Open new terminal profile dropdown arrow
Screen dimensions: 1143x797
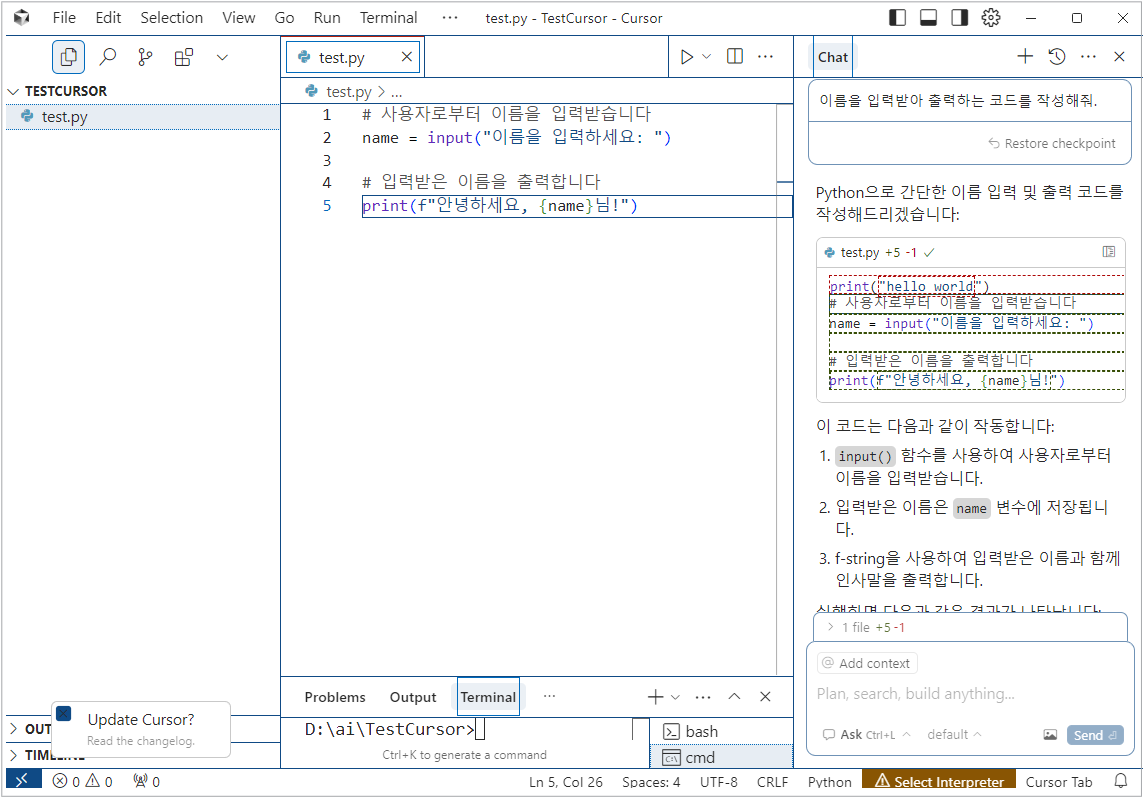coord(675,697)
